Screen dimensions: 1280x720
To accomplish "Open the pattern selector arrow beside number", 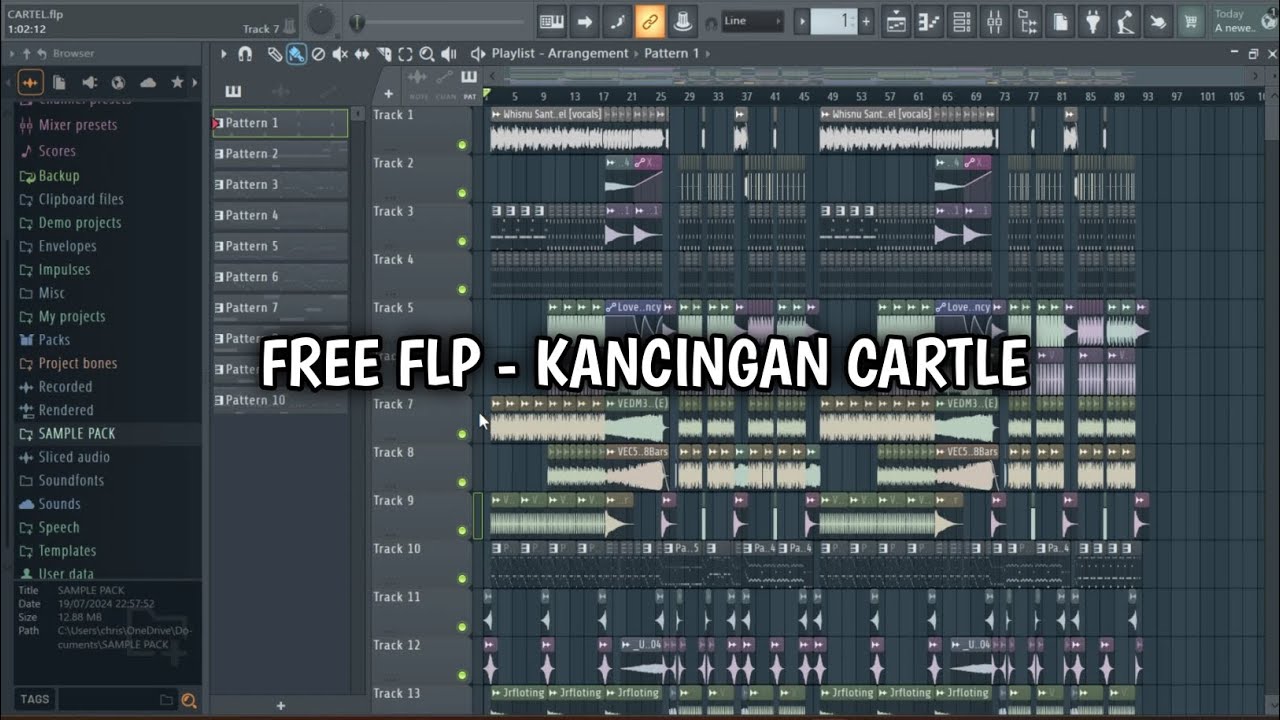I will [802, 21].
